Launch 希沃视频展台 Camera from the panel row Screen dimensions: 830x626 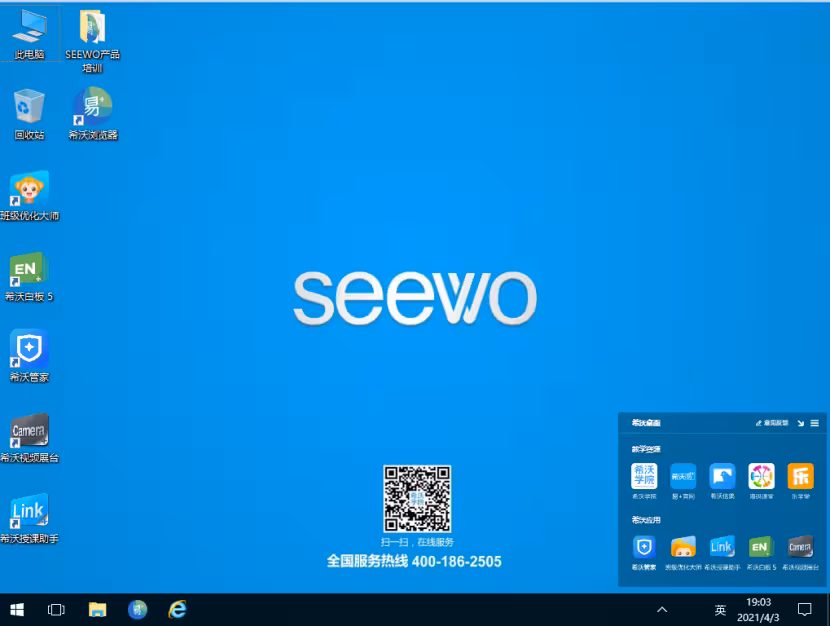pyautogui.click(x=800, y=552)
